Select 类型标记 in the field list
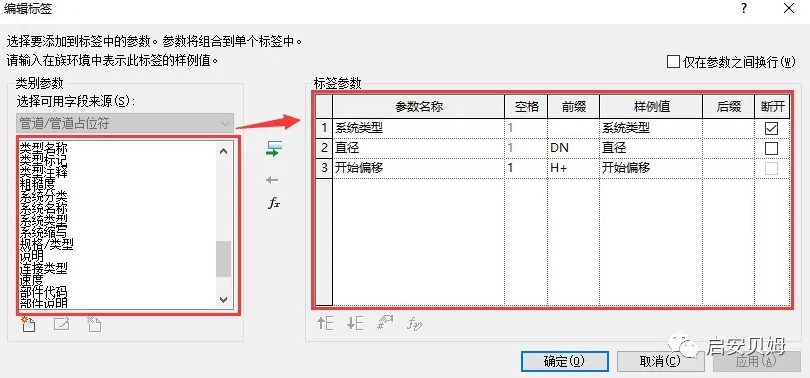Image resolution: width=810 pixels, height=378 pixels. click(x=44, y=160)
